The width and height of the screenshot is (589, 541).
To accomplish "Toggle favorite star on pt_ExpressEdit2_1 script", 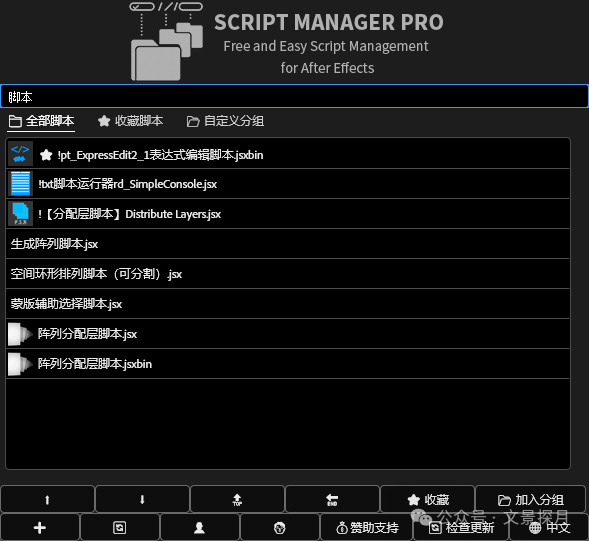I will (x=46, y=155).
